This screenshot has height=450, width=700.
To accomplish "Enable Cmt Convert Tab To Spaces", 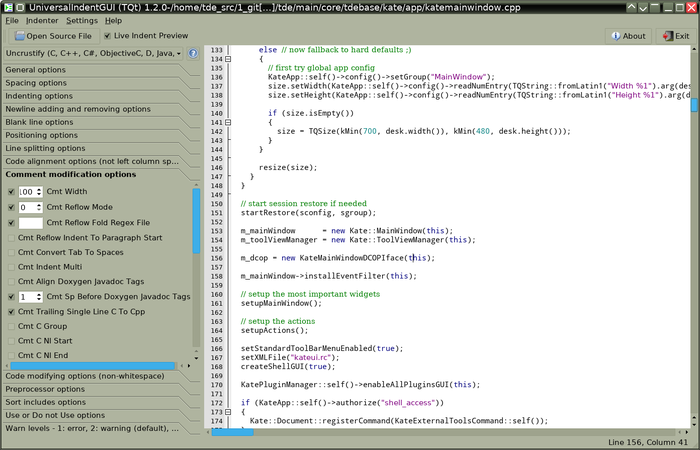I will click(x=11, y=253).
